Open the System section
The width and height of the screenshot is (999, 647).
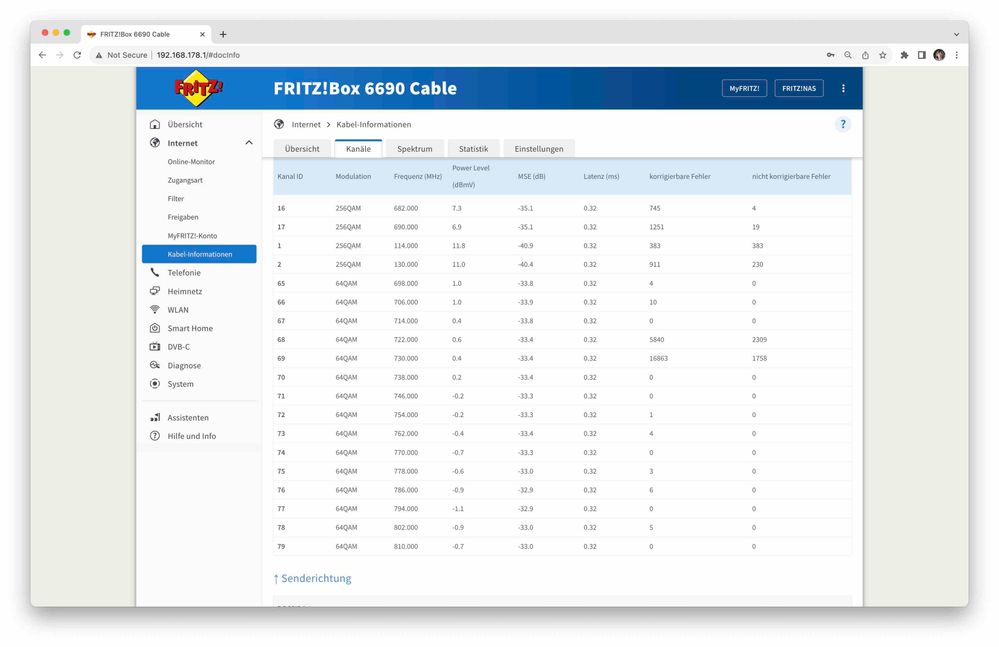pyautogui.click(x=180, y=383)
